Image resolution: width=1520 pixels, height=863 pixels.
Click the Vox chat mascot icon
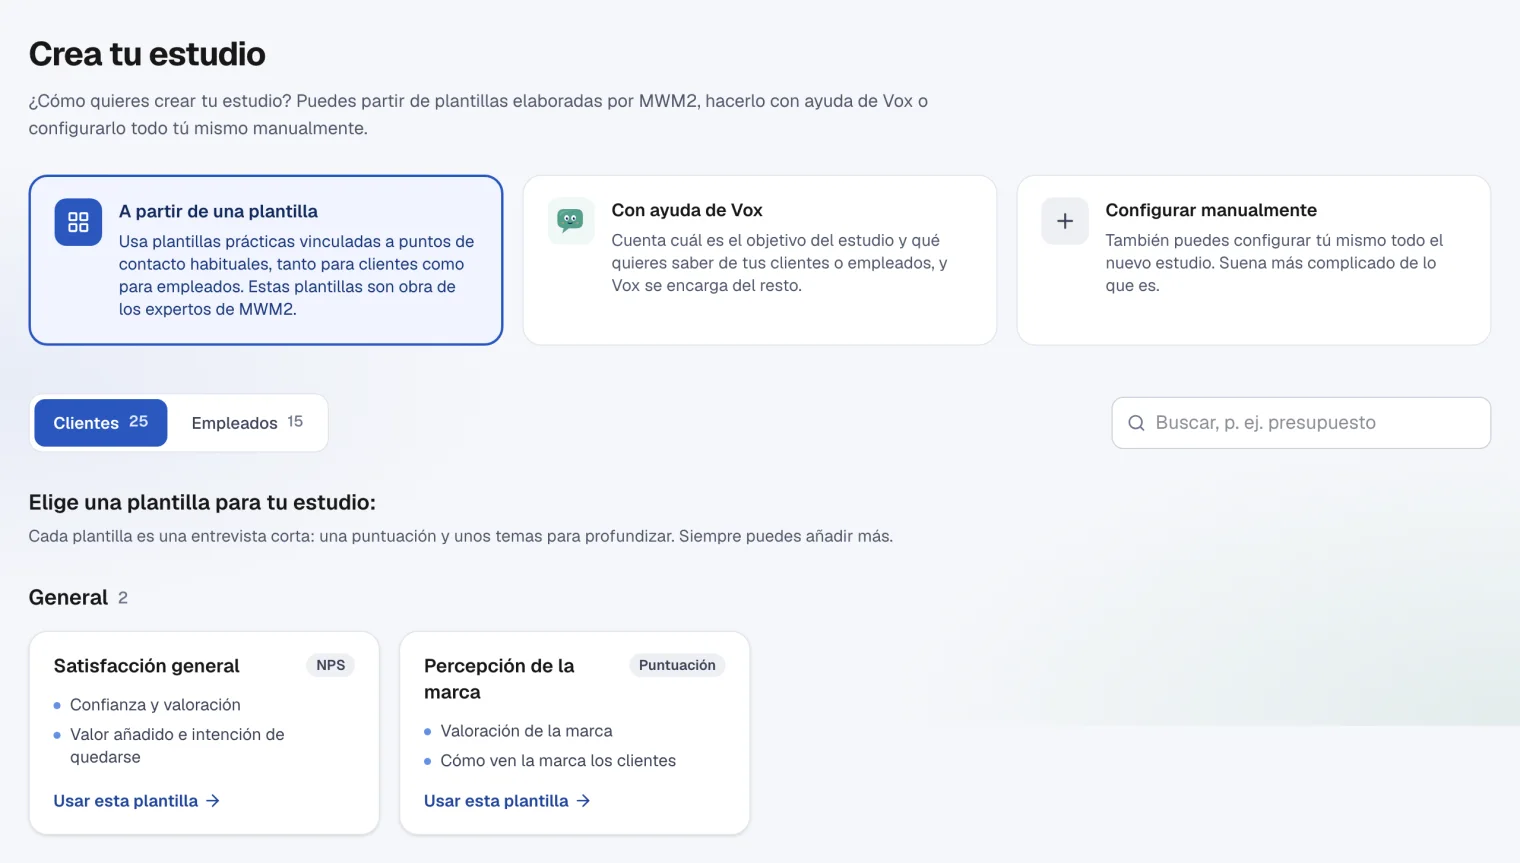click(570, 220)
